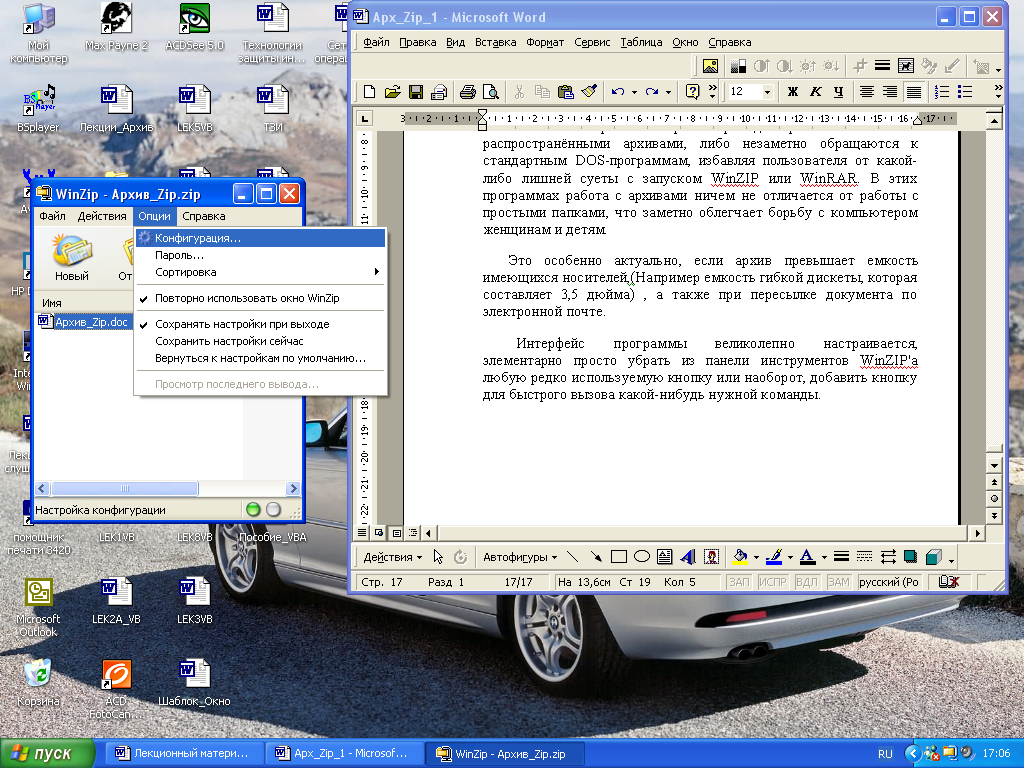Switch to 'Лекционный матери…' taskbar button

(183, 753)
